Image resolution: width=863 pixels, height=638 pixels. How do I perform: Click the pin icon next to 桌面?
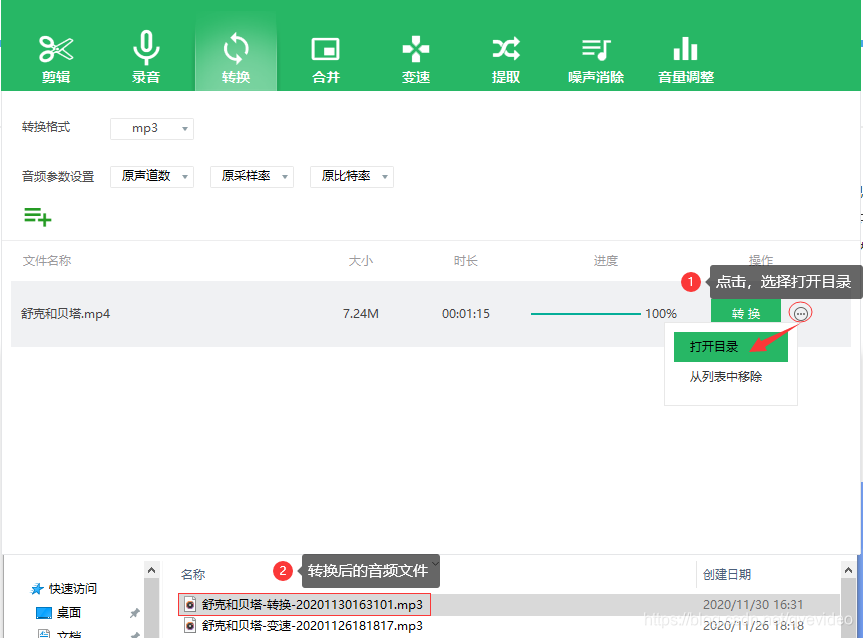point(134,613)
